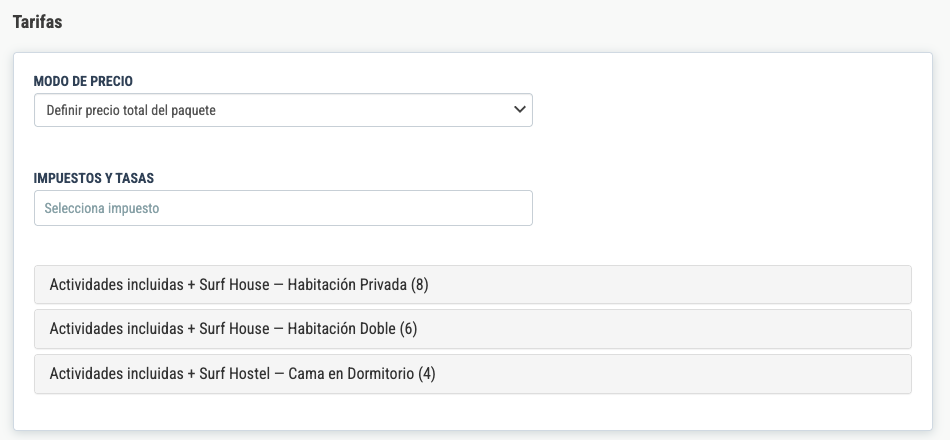Expand Surf House Habitación Doble (6) section

pyautogui.click(x=473, y=329)
